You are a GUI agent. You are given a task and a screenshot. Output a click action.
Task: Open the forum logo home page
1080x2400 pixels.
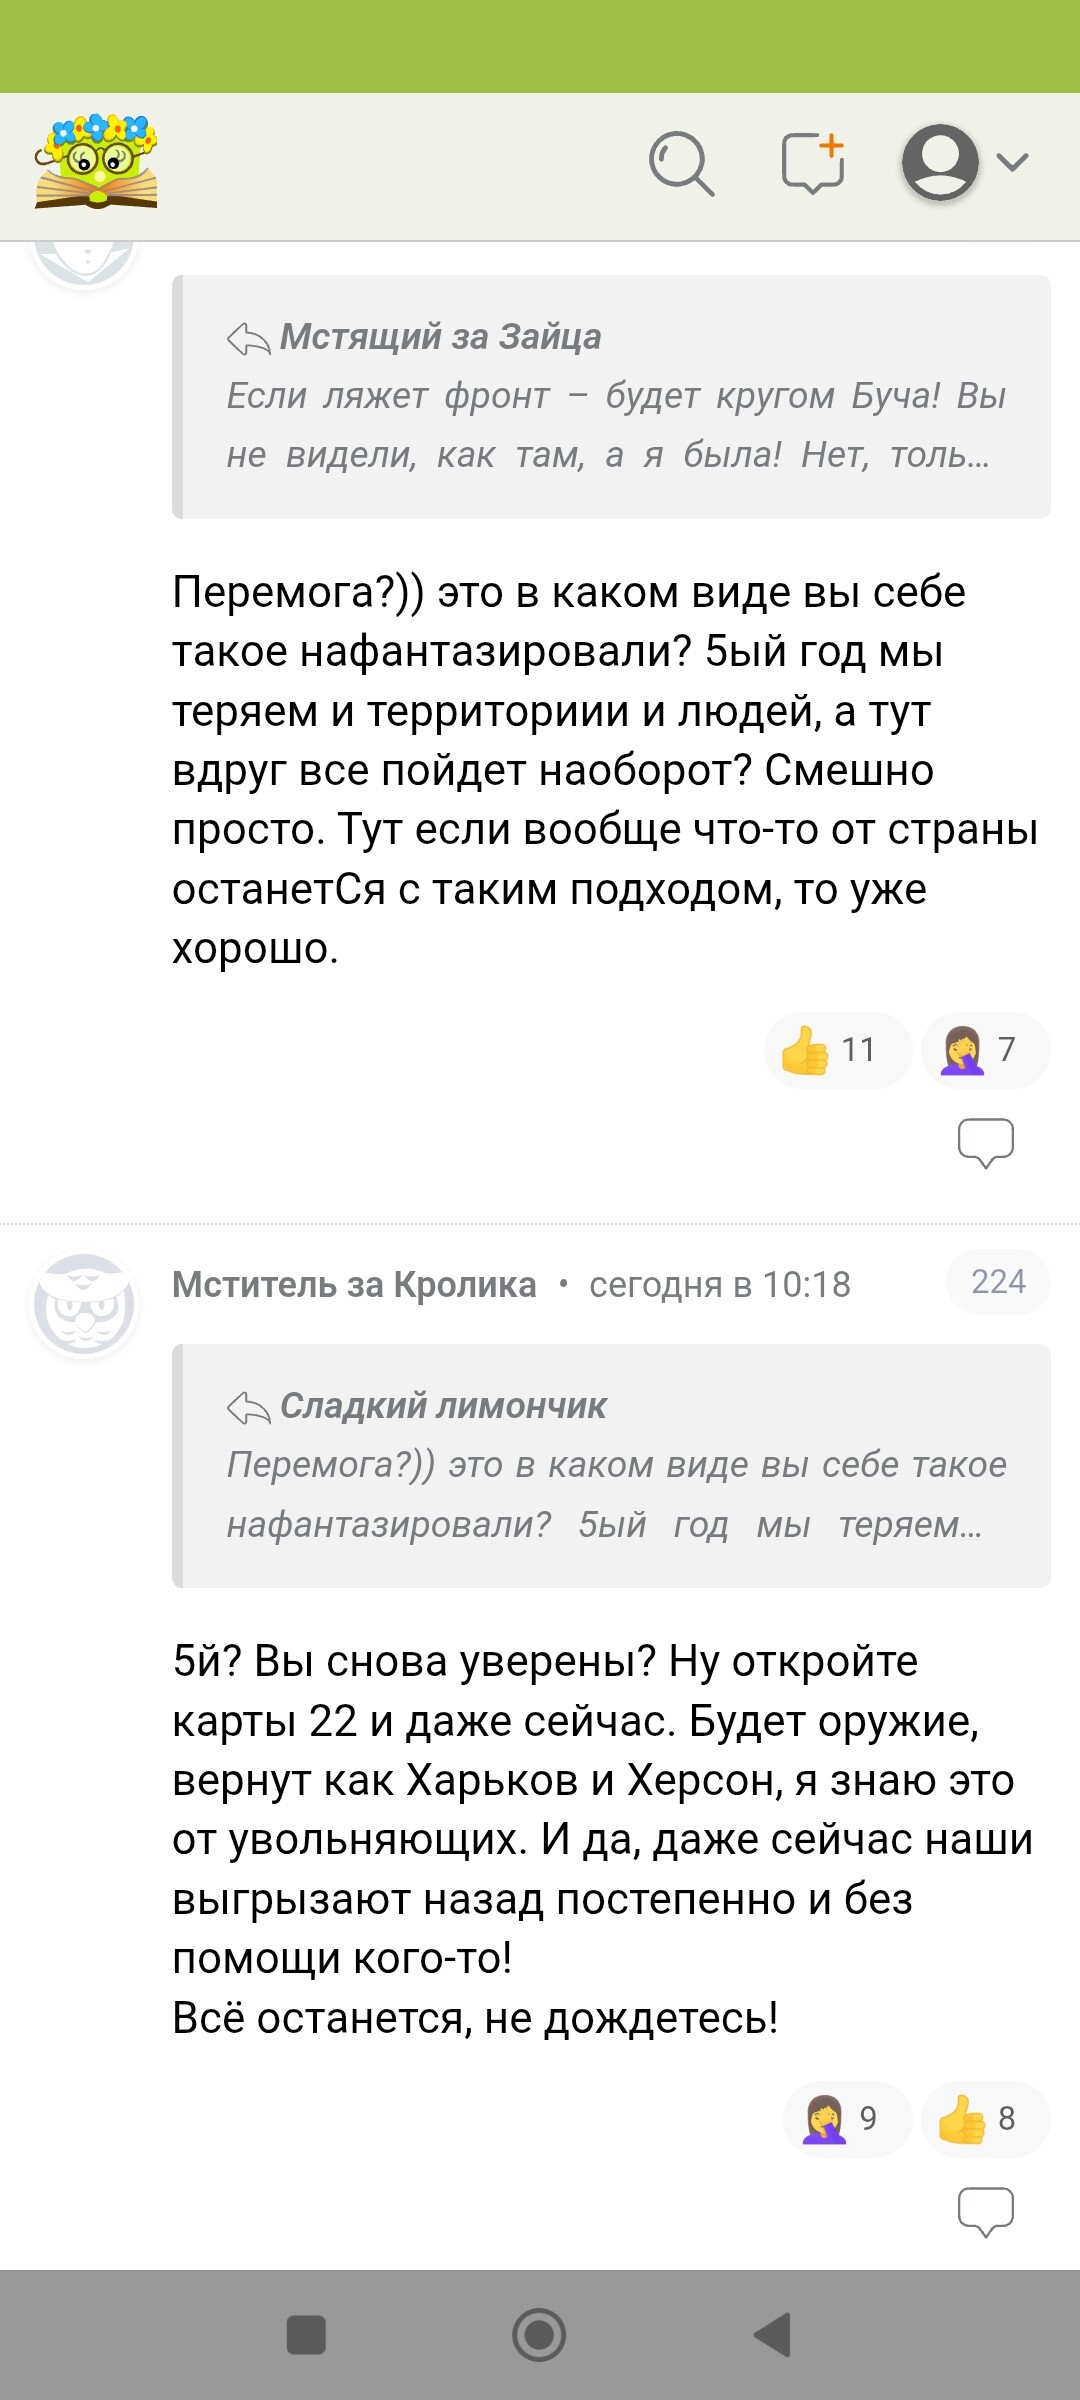(96, 162)
